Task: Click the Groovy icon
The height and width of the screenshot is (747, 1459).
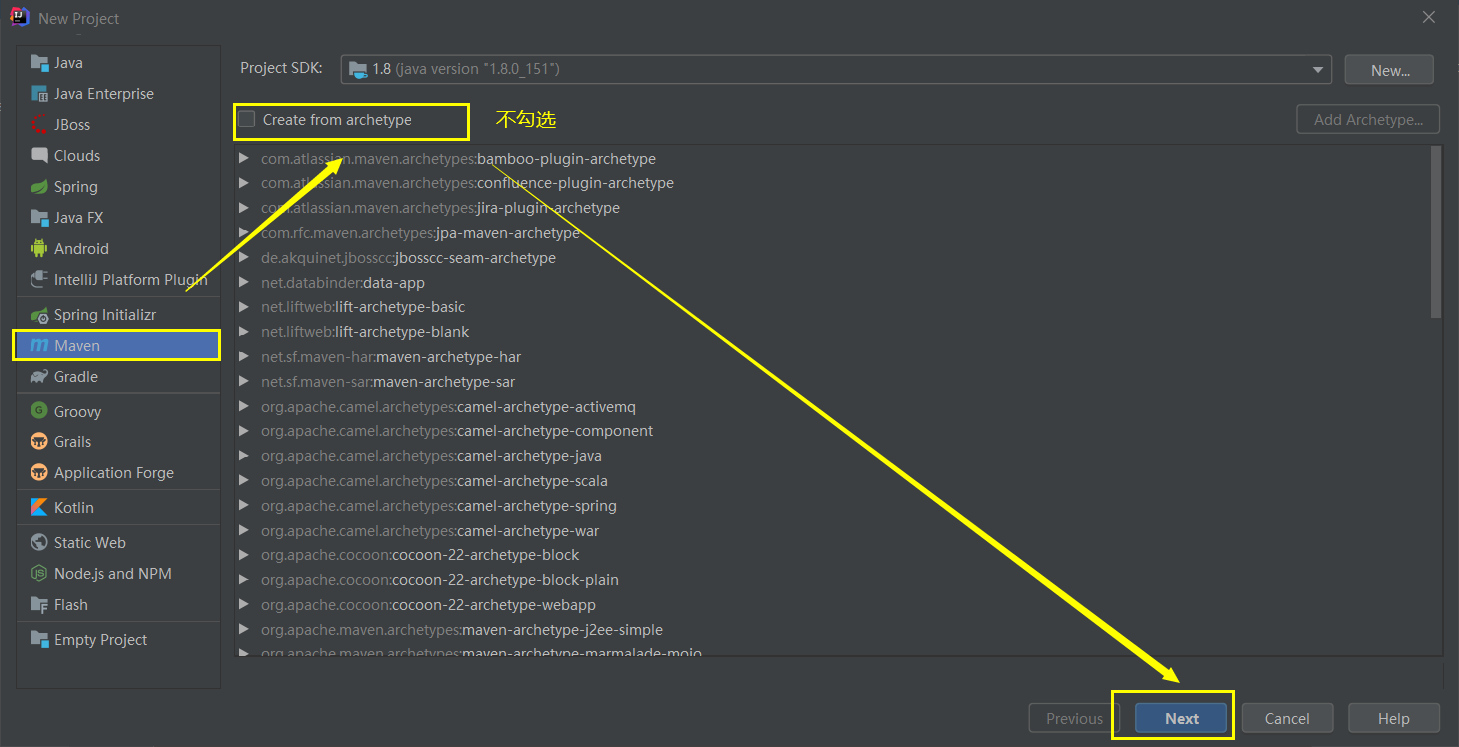Action: 39,411
